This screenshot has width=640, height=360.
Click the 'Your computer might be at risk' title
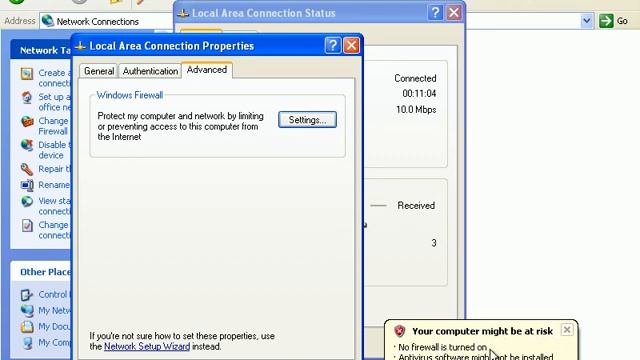tap(482, 331)
